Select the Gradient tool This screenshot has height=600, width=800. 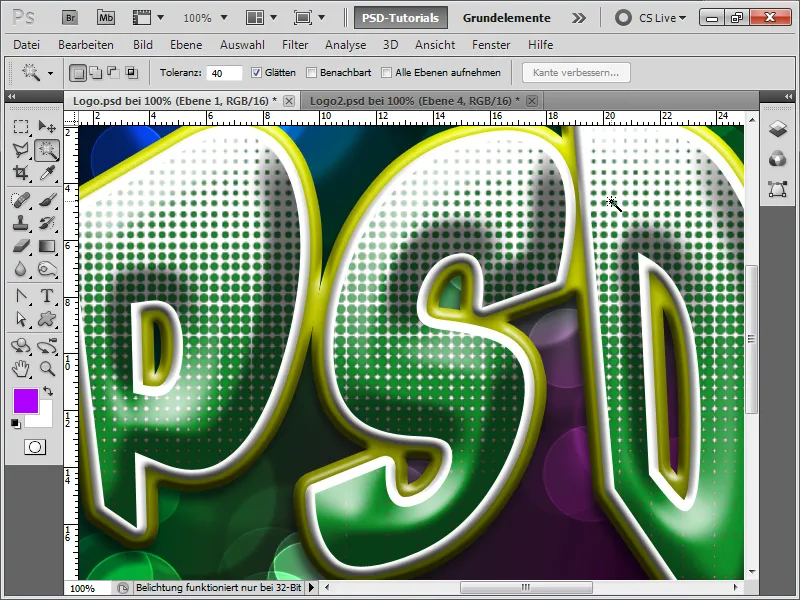click(x=47, y=246)
